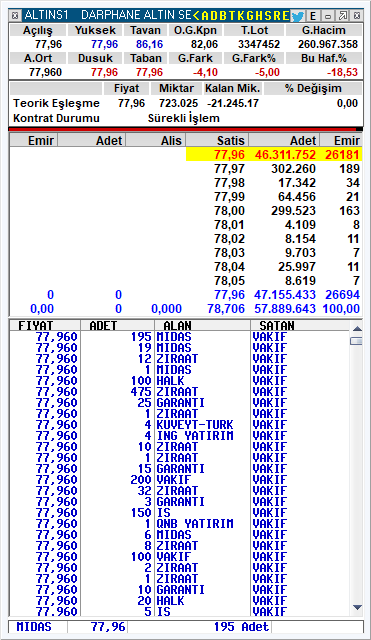This screenshot has height=640, width=371.
Task: Click the Bu Haf.% value -18,53
Action: pyautogui.click(x=342, y=72)
